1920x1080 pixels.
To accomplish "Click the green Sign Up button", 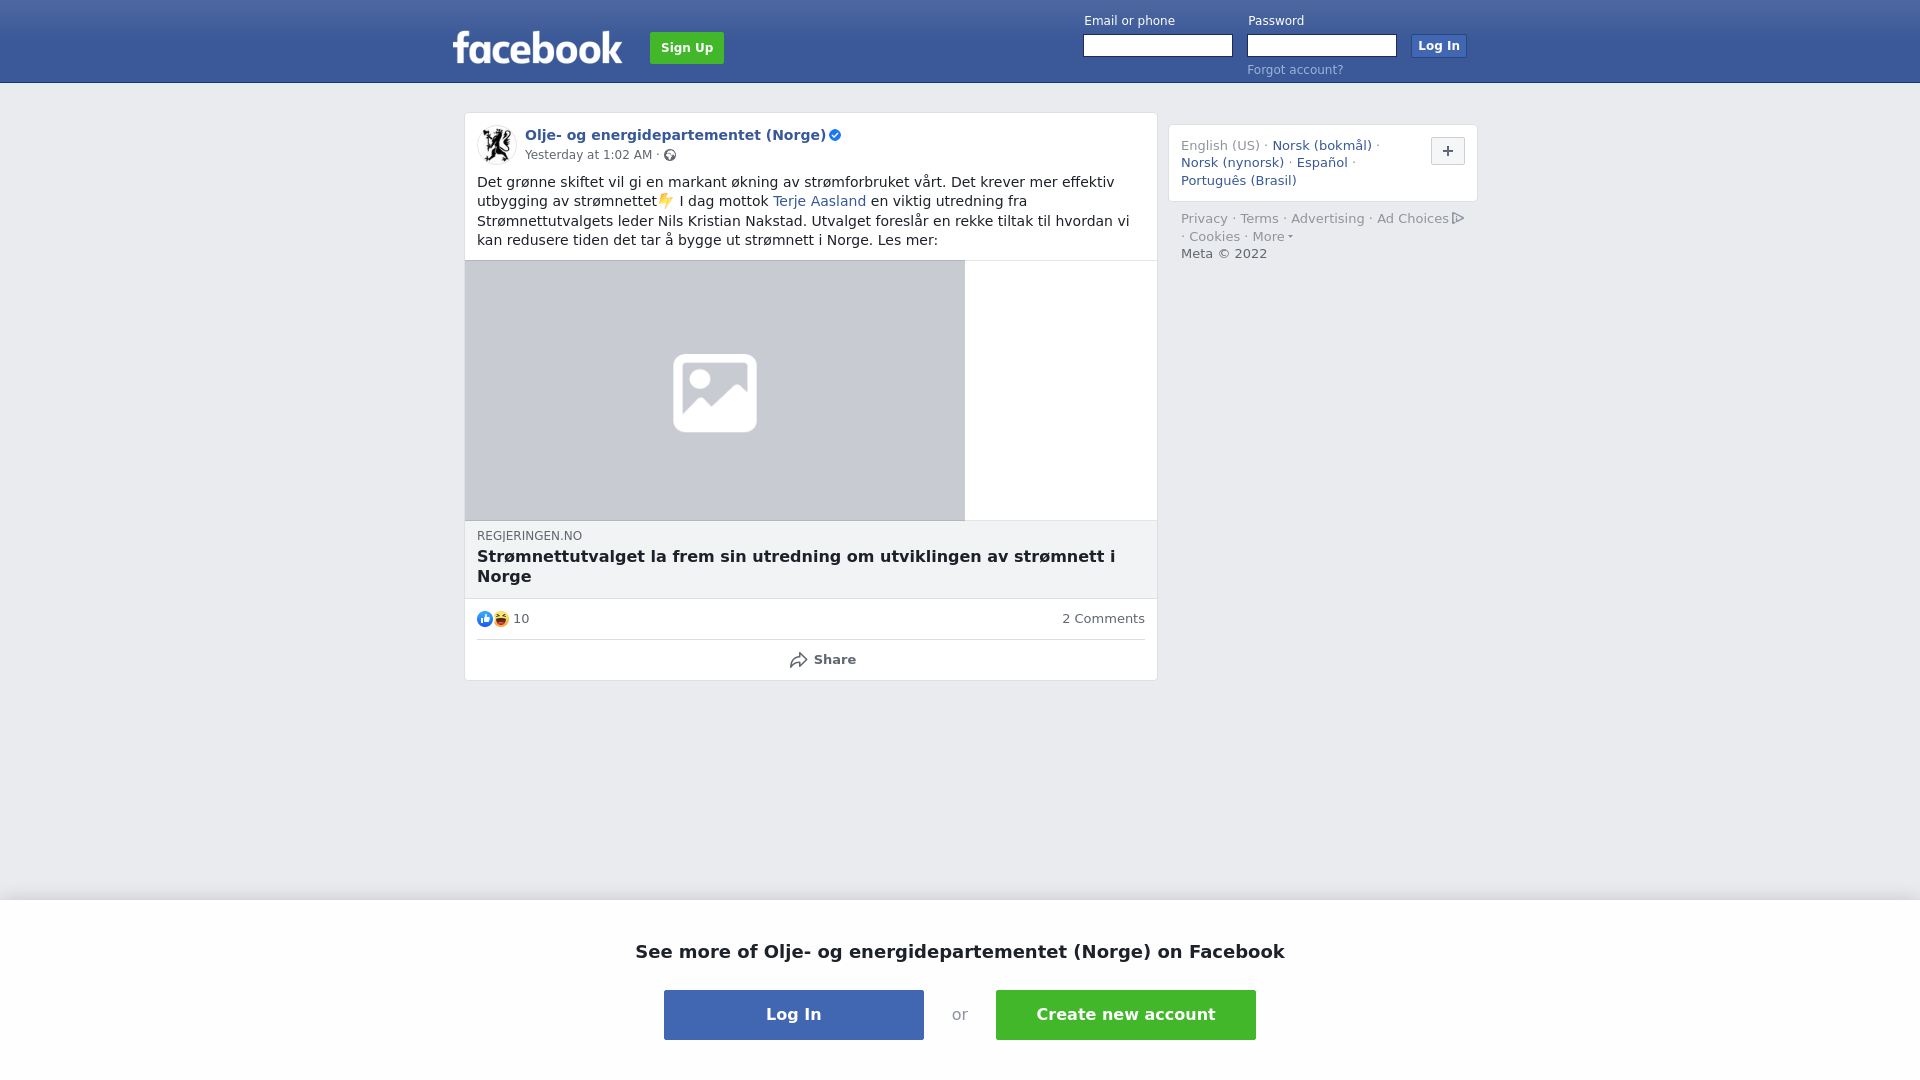I will click(x=687, y=48).
